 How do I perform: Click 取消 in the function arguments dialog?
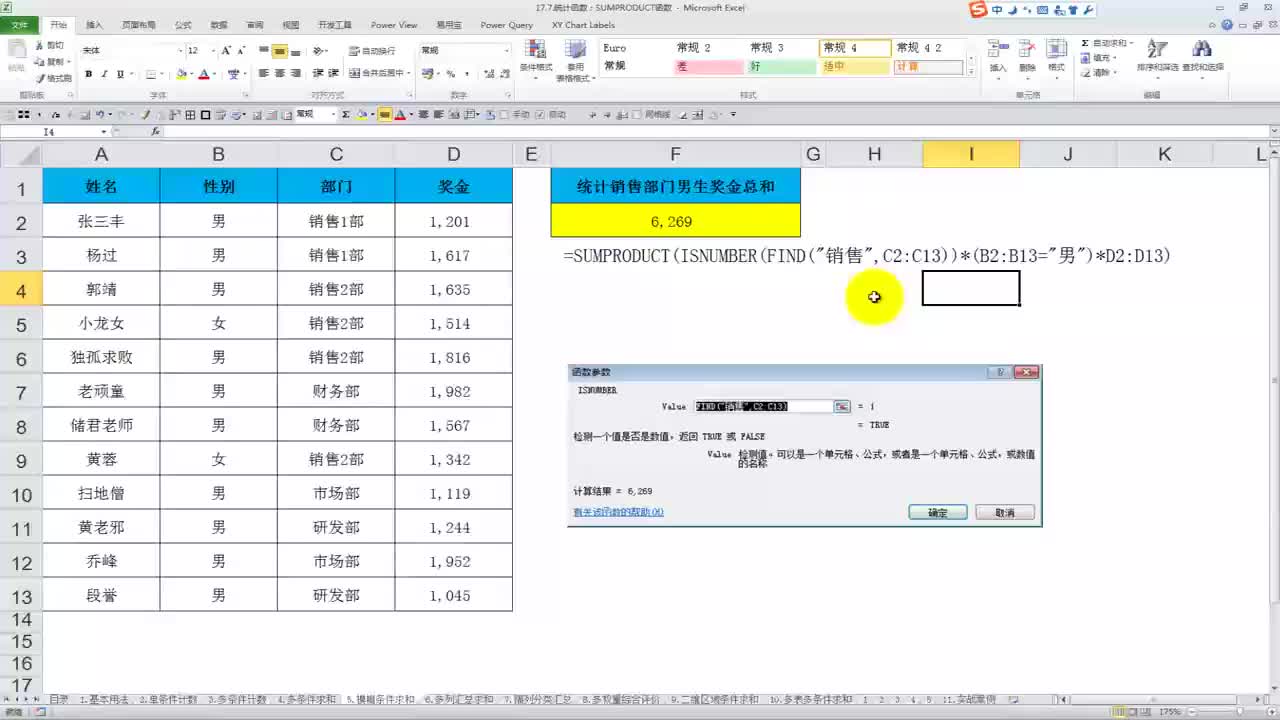tap(1005, 512)
